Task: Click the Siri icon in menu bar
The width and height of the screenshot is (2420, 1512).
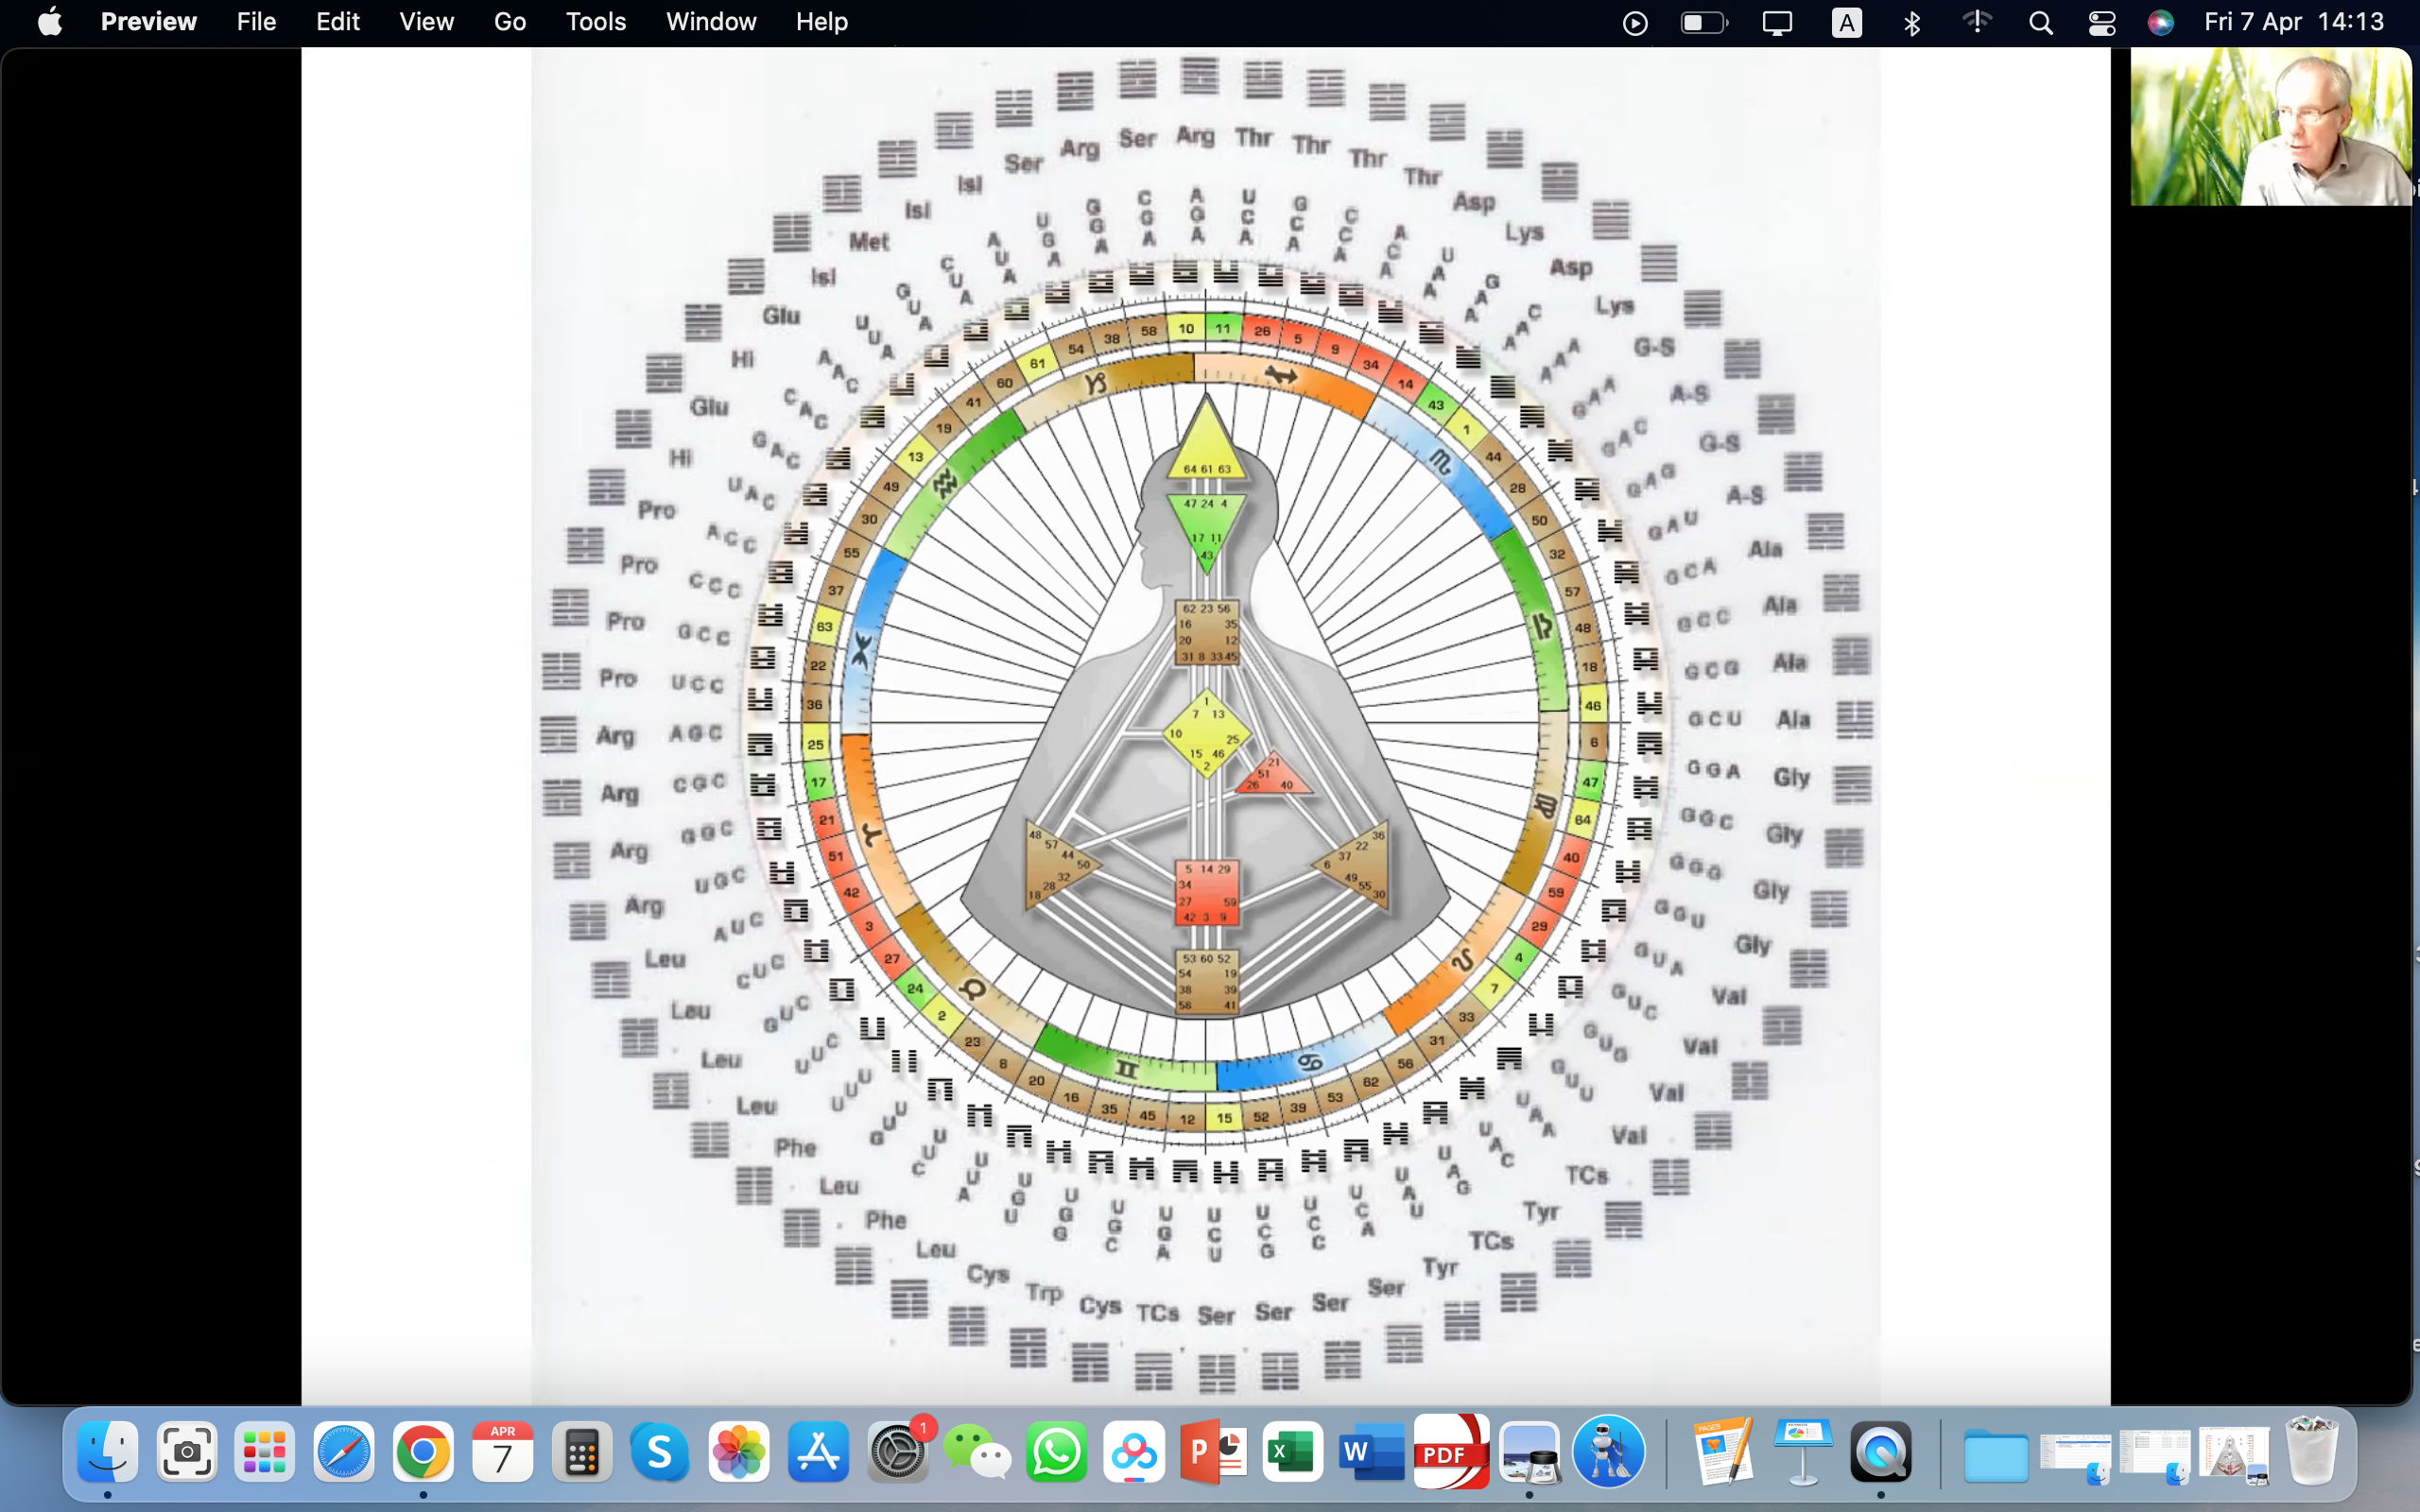Action: tap(2160, 22)
